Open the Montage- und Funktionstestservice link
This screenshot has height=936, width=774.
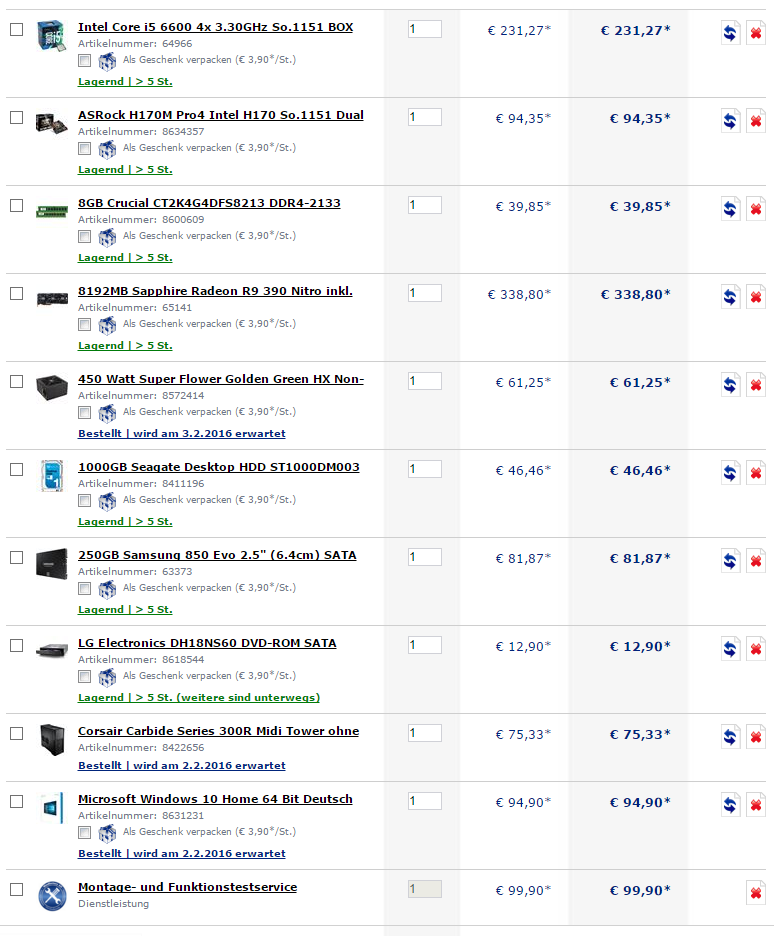(x=187, y=887)
